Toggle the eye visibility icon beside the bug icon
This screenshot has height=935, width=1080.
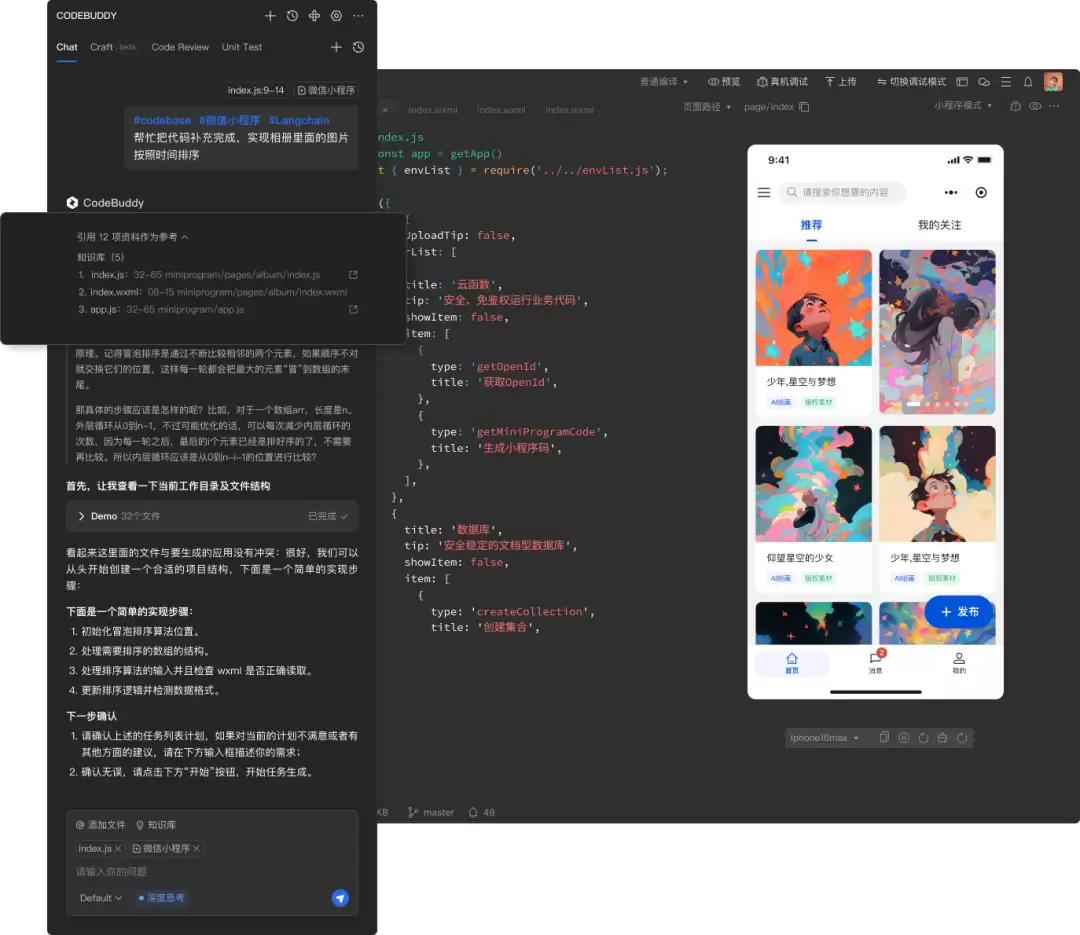[x=1035, y=107]
